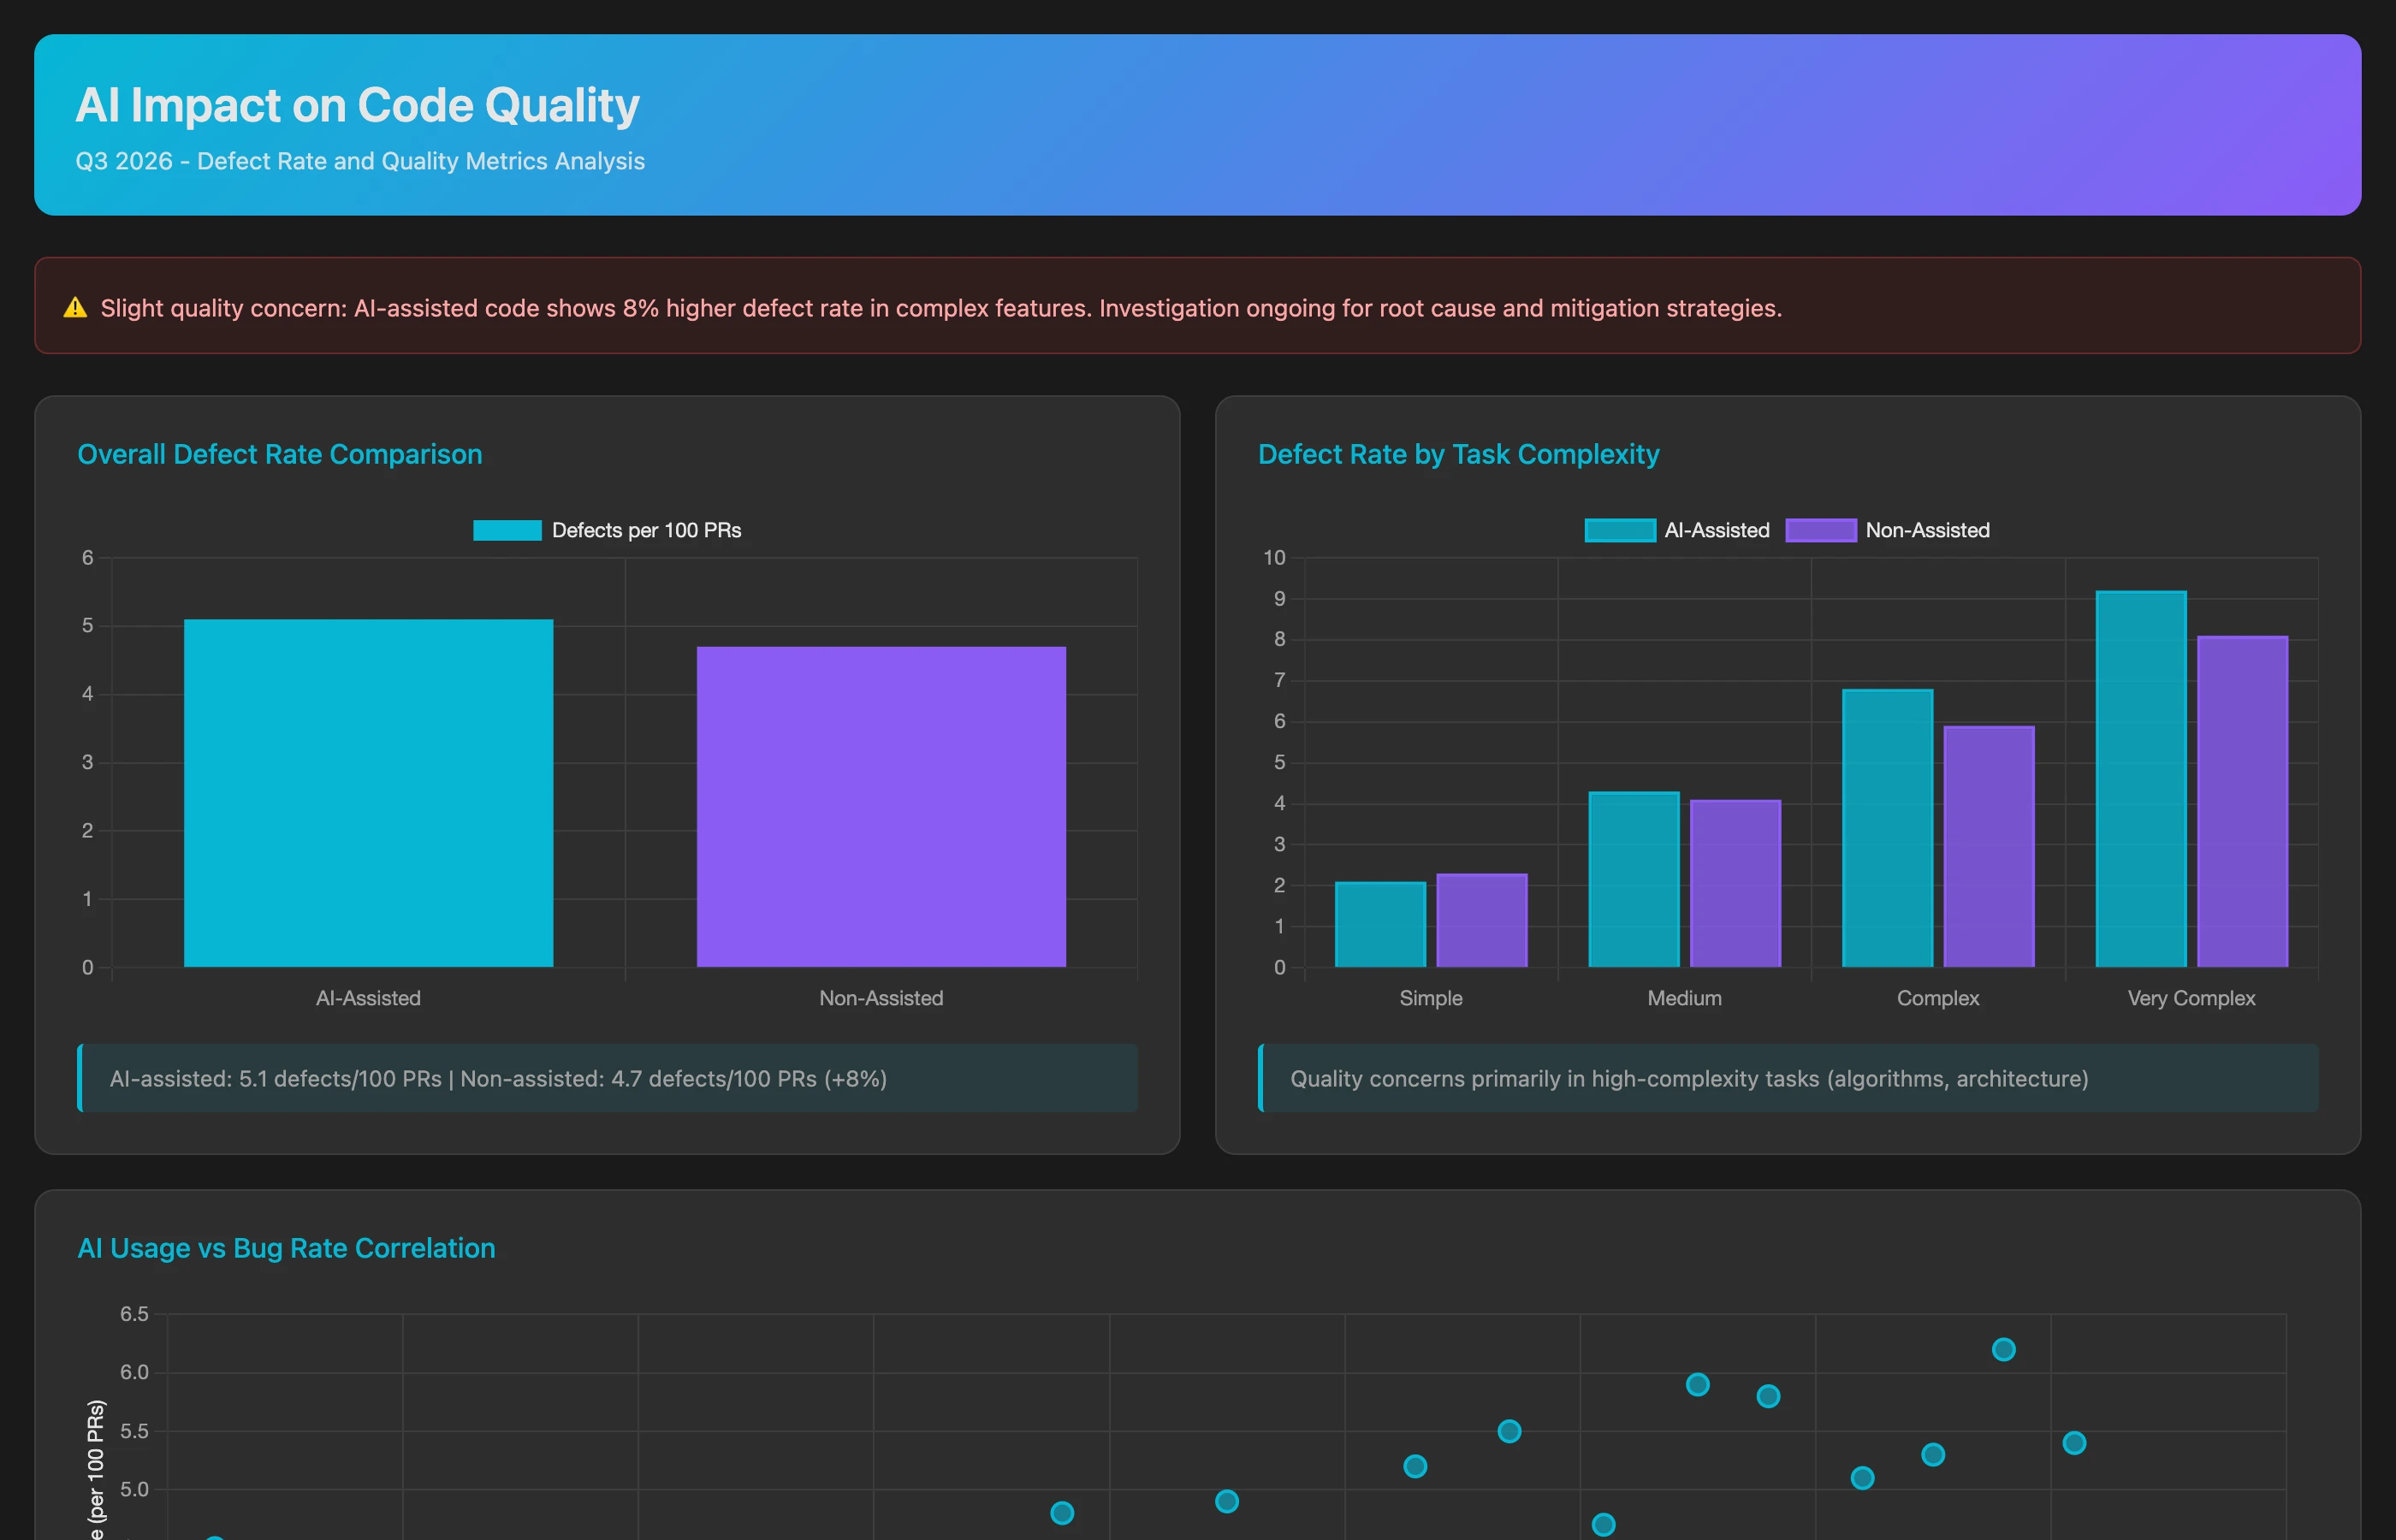Click the '6.5' y-axis tick of scatter chart
Screen dimensions: 2396x1540
point(134,1313)
